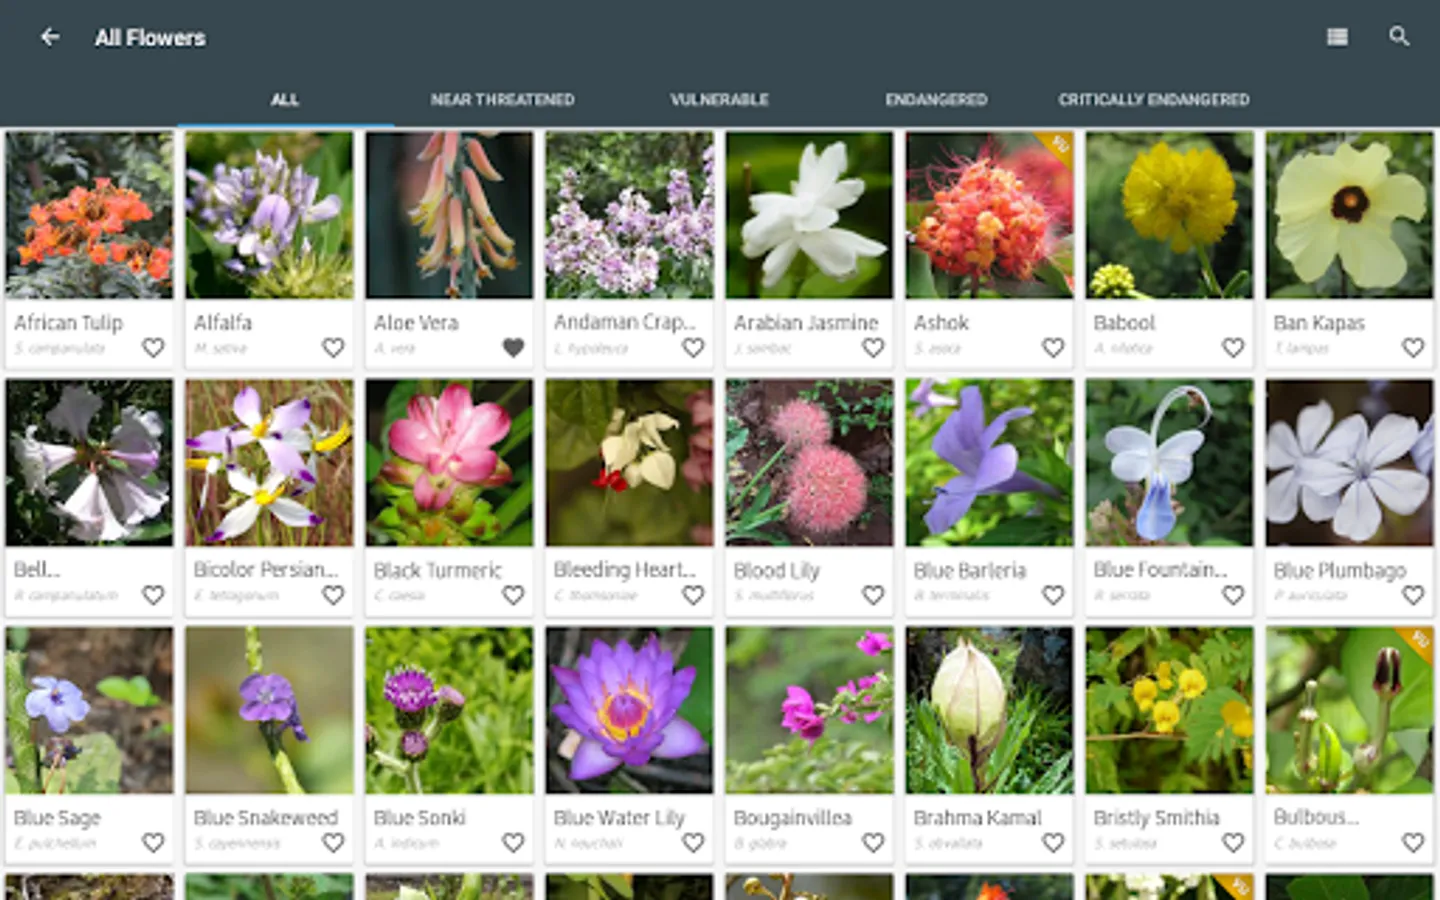Favorite the Babool flower
Viewport: 1440px width, 900px height.
[1233, 347]
